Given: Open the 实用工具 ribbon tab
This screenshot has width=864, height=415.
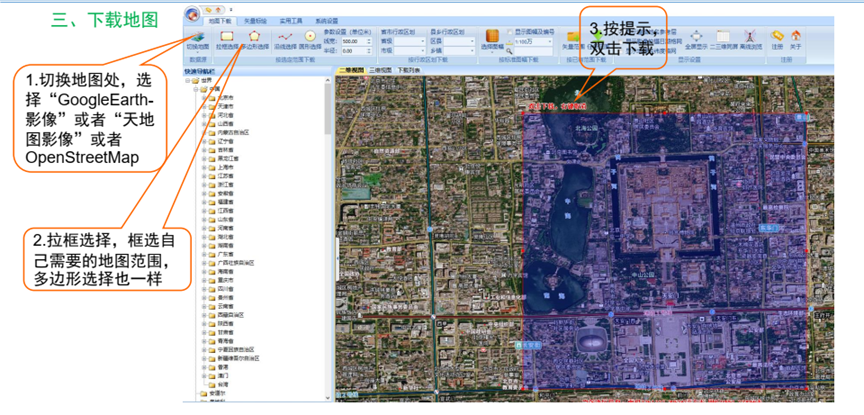Looking at the screenshot, I should coord(291,21).
